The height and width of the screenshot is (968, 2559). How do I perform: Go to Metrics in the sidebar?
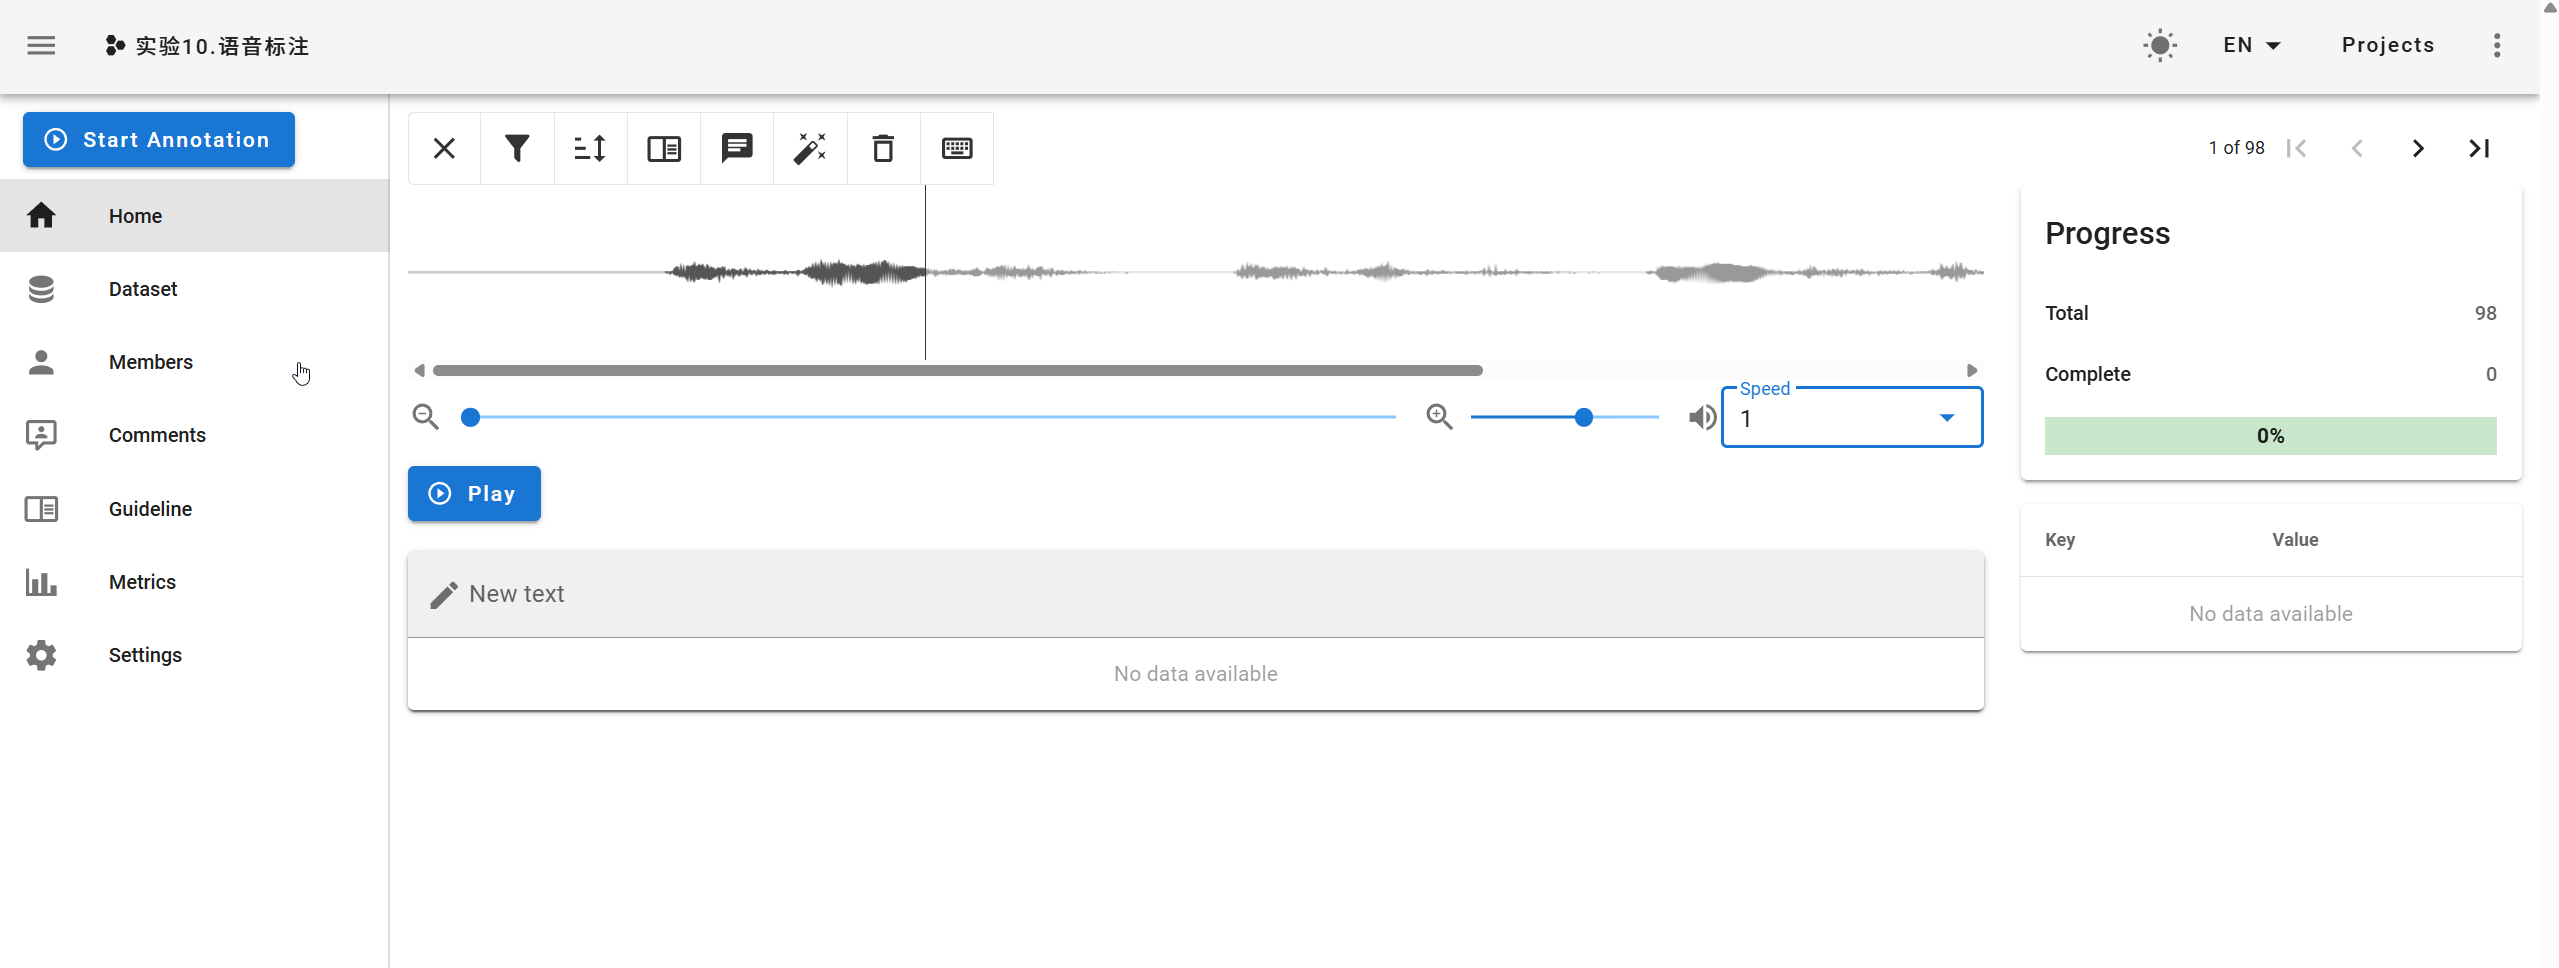click(x=142, y=582)
